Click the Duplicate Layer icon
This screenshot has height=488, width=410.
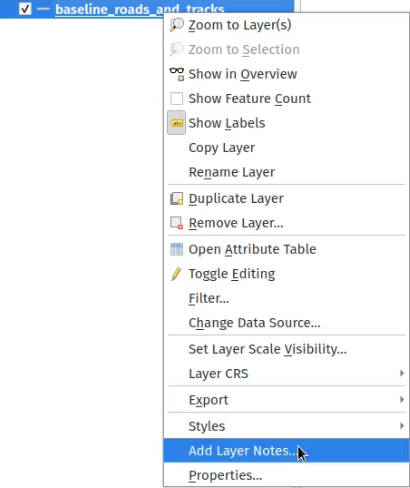click(x=176, y=198)
